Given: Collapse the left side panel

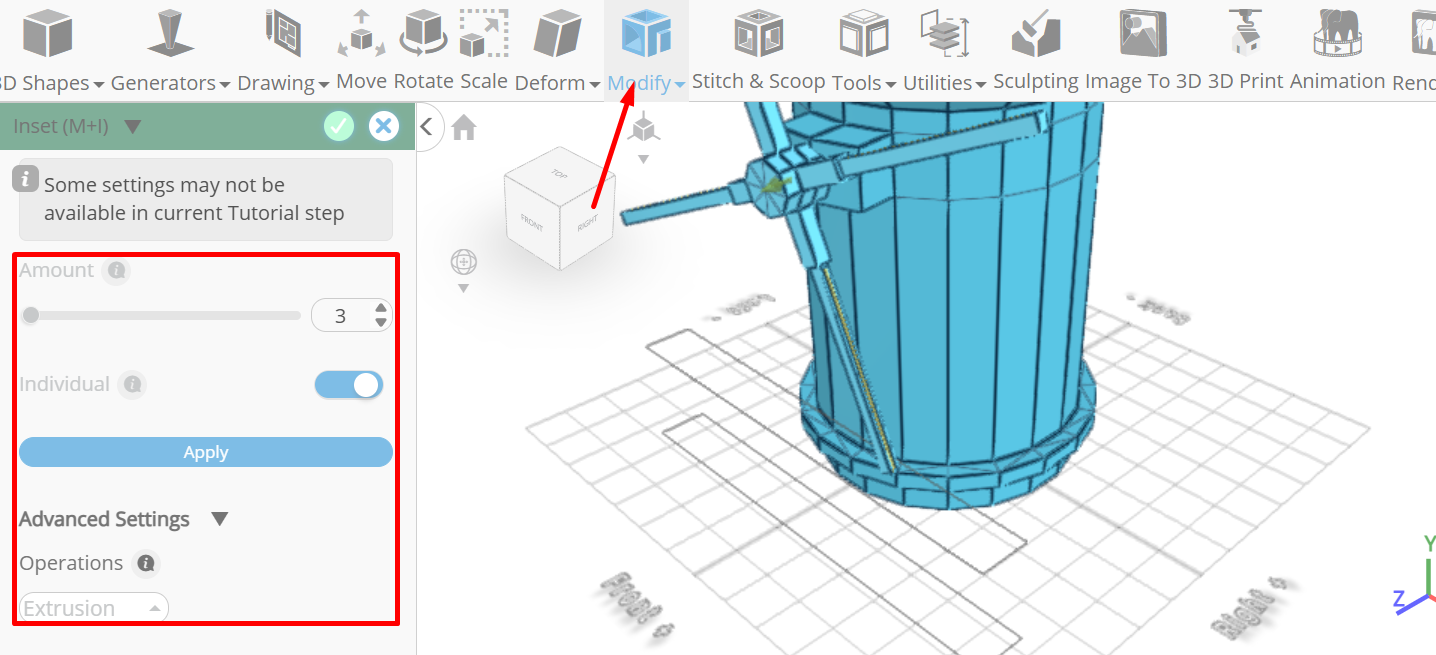Looking at the screenshot, I should pos(427,126).
